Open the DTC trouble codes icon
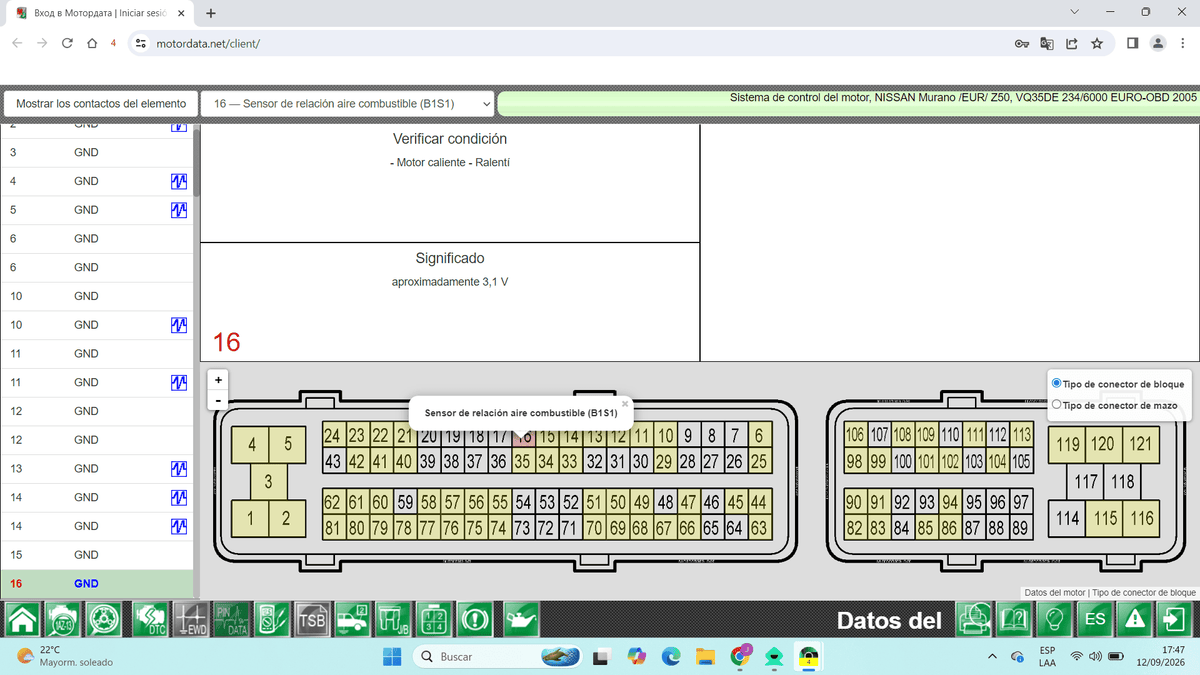The height and width of the screenshot is (675, 1200). [x=149, y=620]
